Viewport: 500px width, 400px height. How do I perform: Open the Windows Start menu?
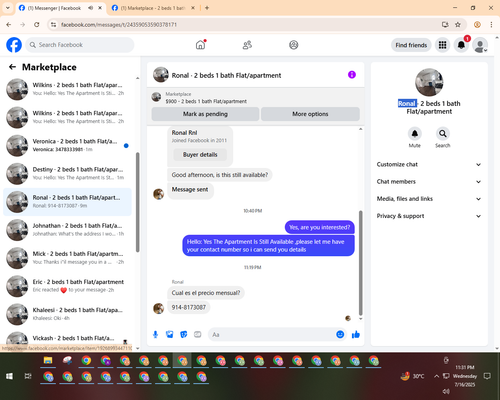tap(9, 376)
